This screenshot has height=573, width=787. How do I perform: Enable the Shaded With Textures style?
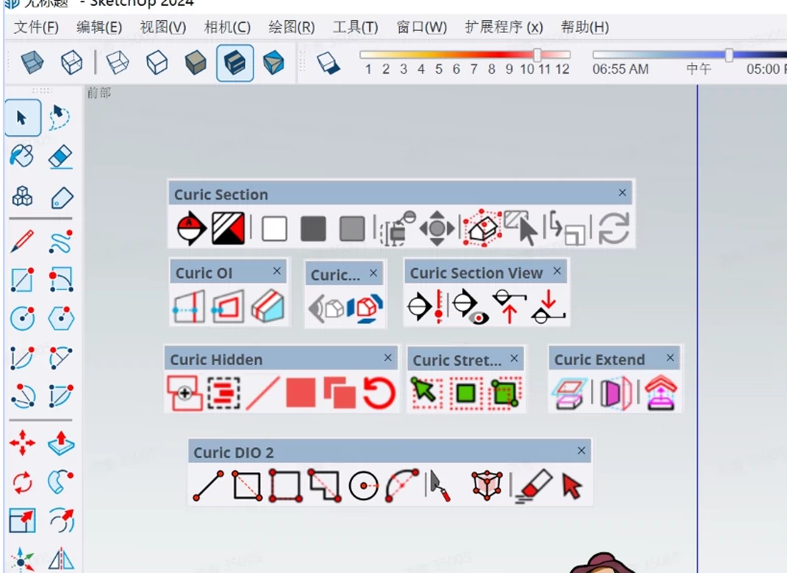(x=235, y=63)
